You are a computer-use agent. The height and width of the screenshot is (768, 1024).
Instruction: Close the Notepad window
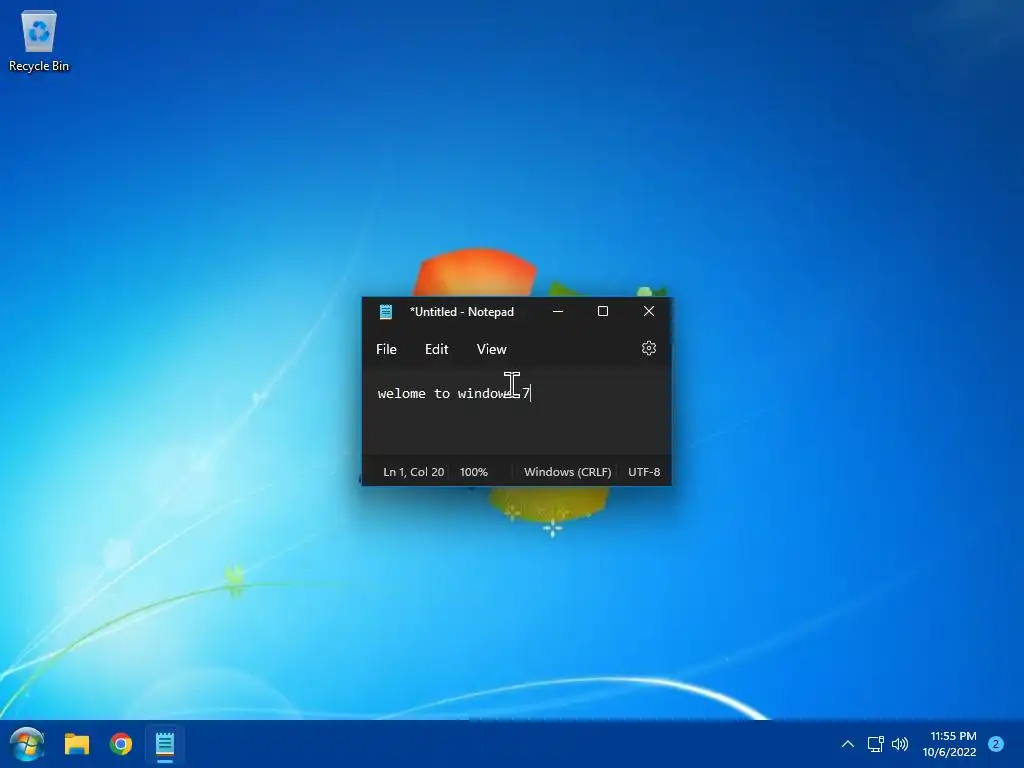tap(648, 312)
